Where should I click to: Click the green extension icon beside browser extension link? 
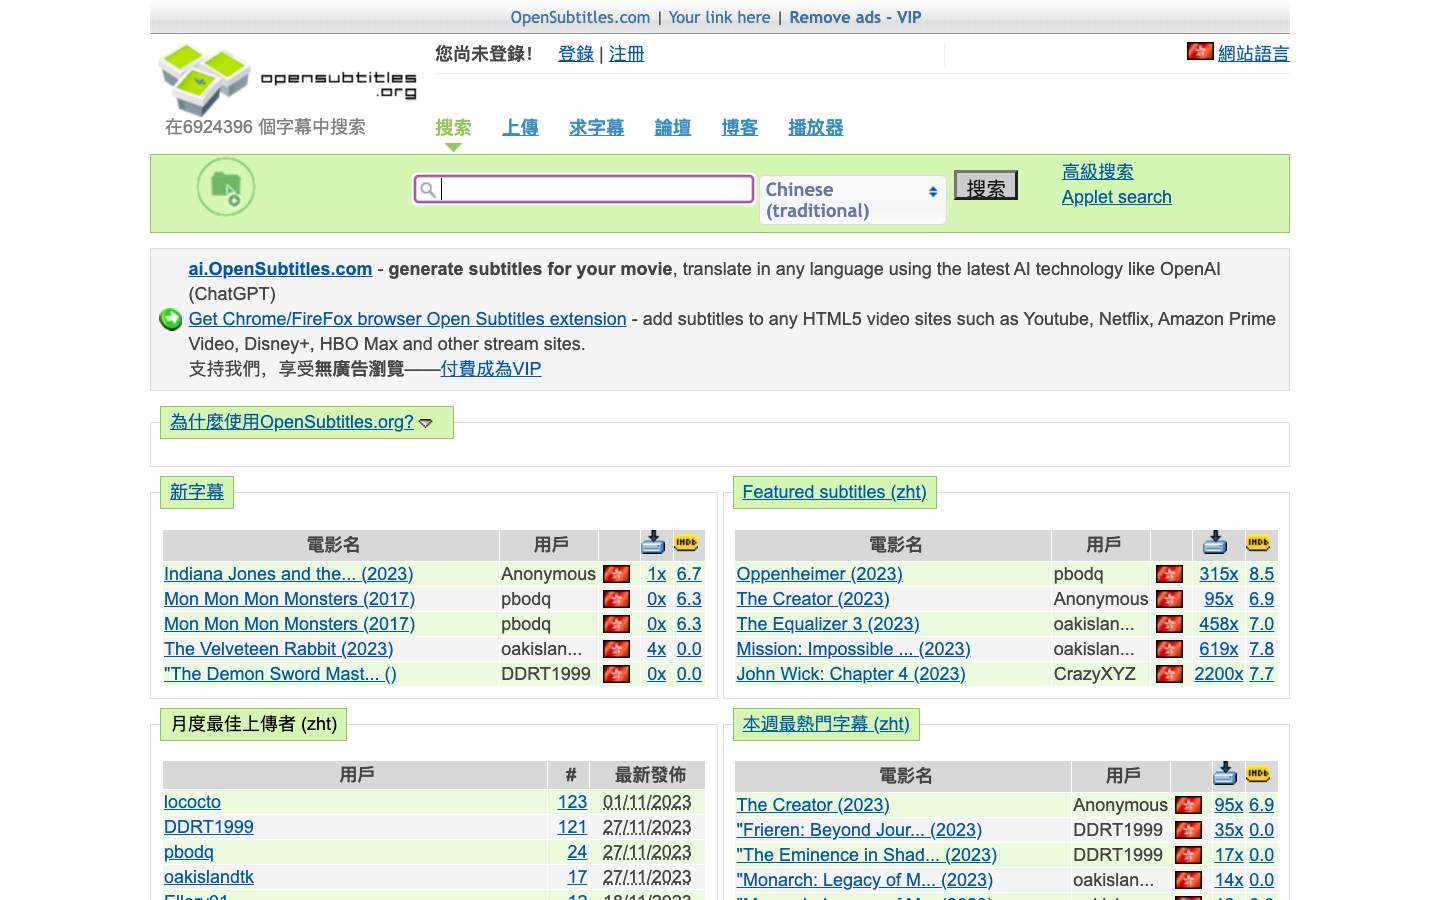pos(170,319)
